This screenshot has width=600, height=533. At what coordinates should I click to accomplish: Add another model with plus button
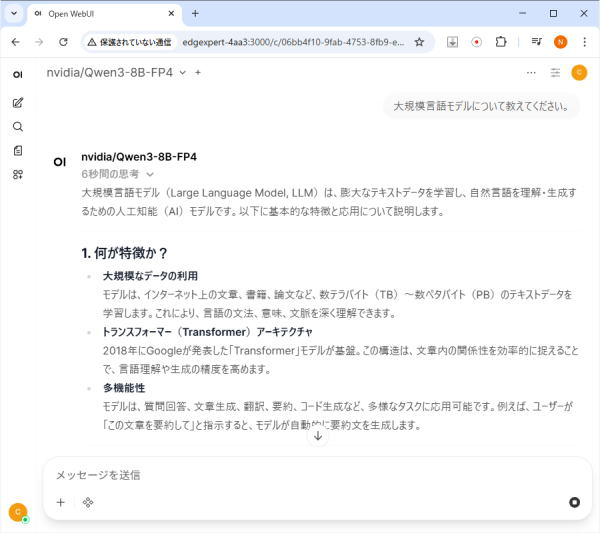[198, 73]
